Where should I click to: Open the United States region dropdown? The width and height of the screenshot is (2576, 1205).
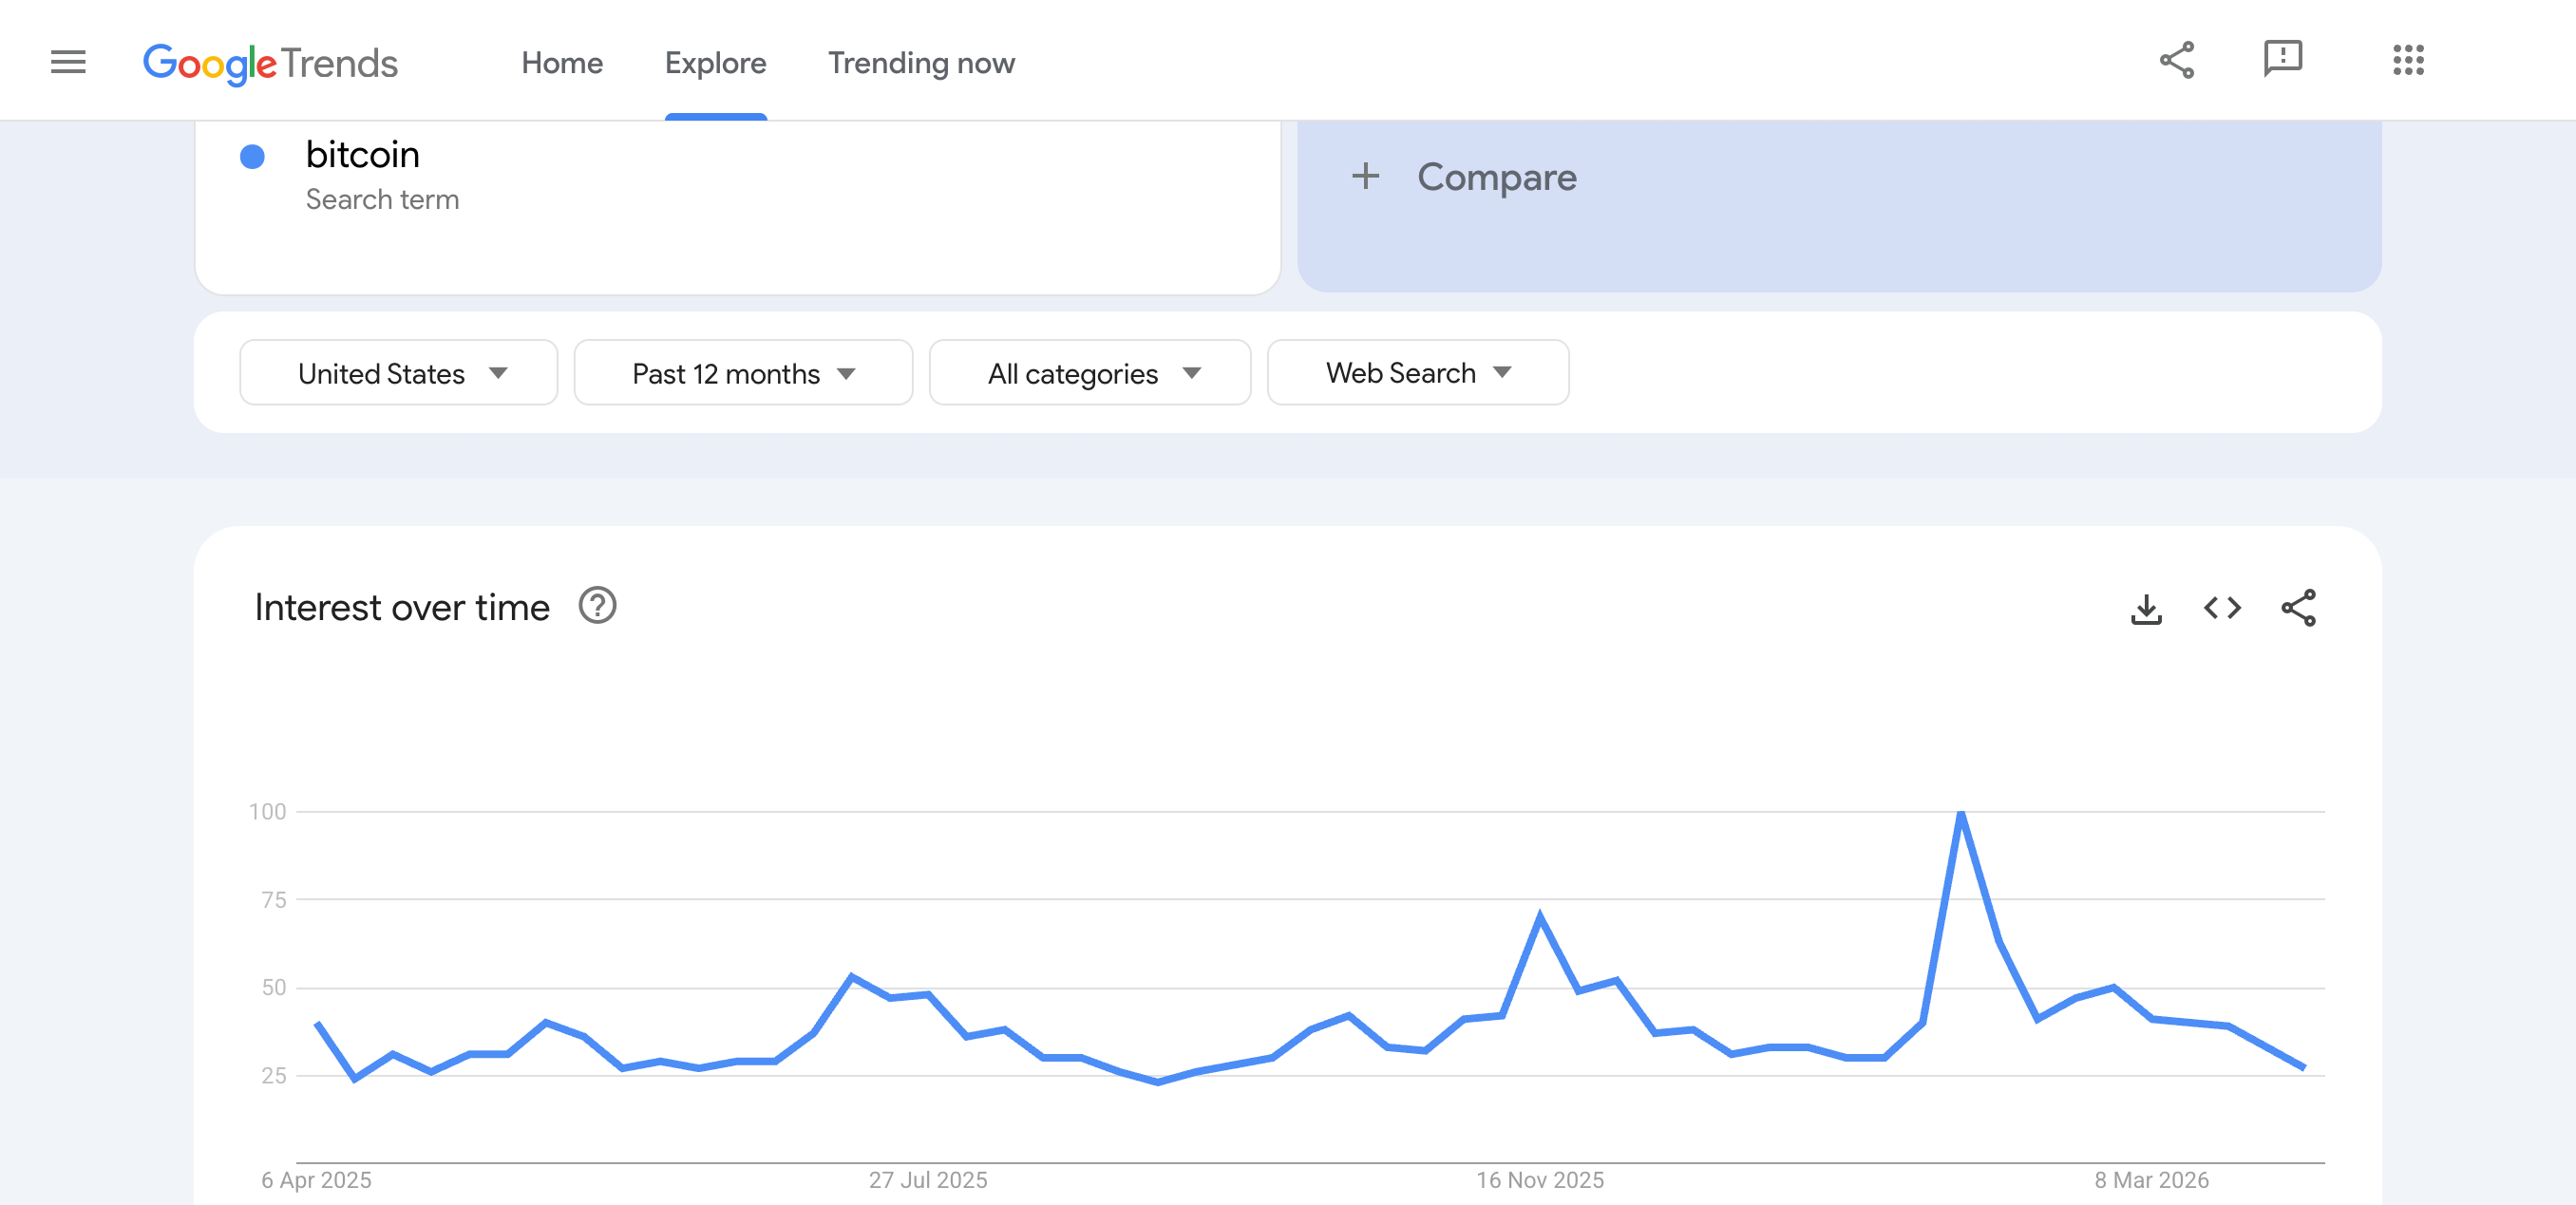[x=398, y=372]
